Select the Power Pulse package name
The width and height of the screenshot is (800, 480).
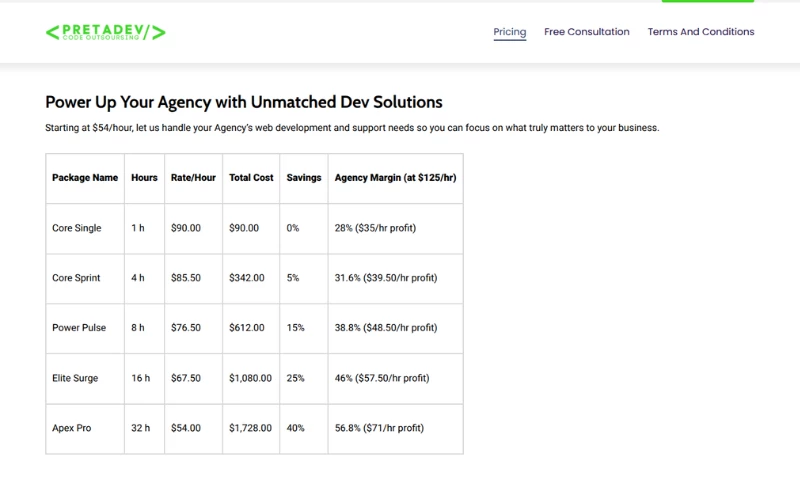(x=77, y=328)
